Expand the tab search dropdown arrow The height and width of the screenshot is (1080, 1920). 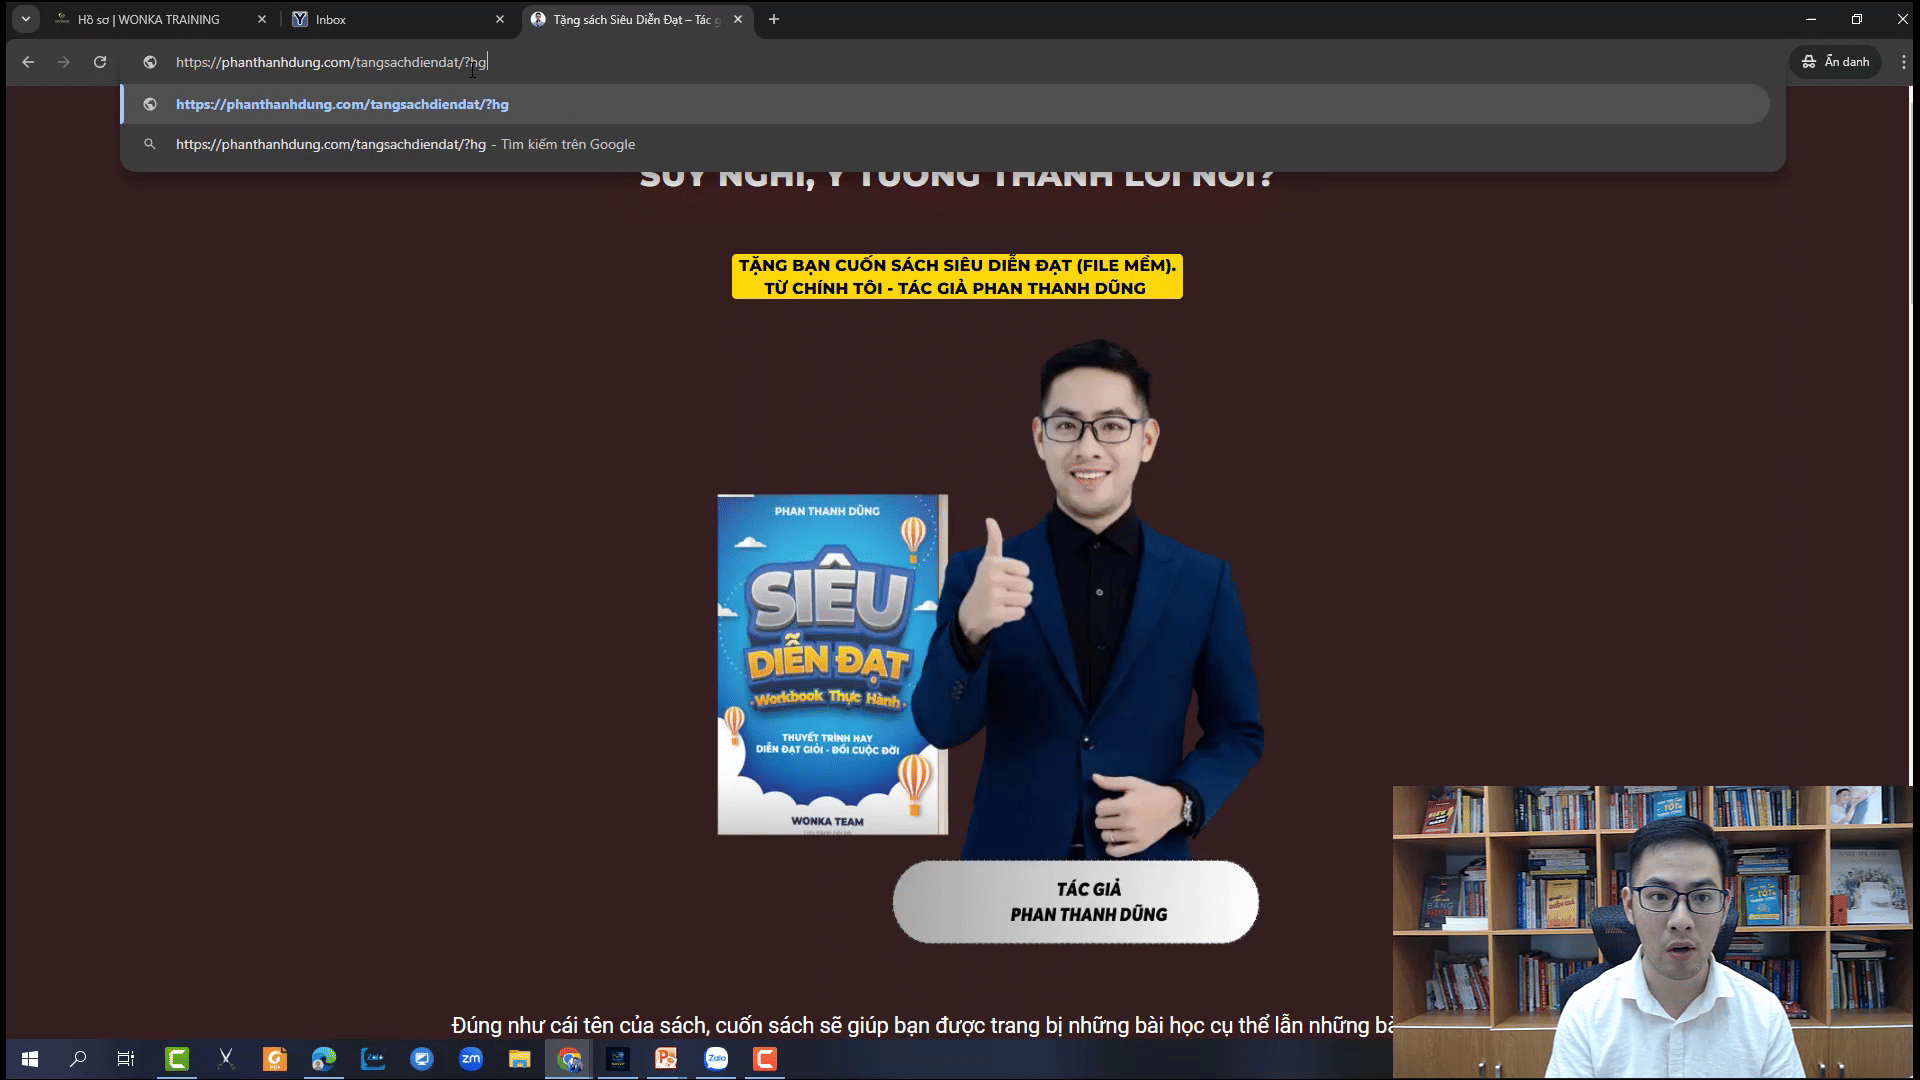[x=26, y=19]
